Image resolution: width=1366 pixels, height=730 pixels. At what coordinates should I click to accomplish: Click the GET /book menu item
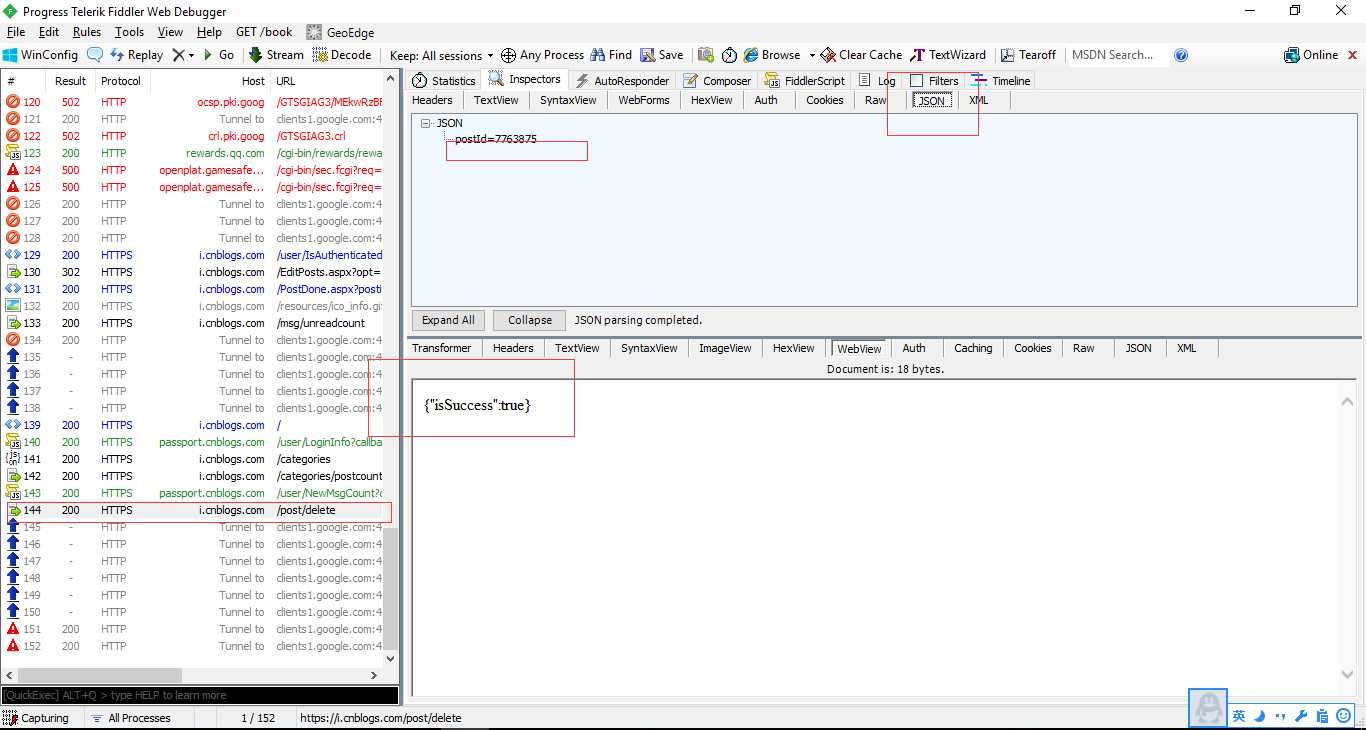pyautogui.click(x=264, y=32)
